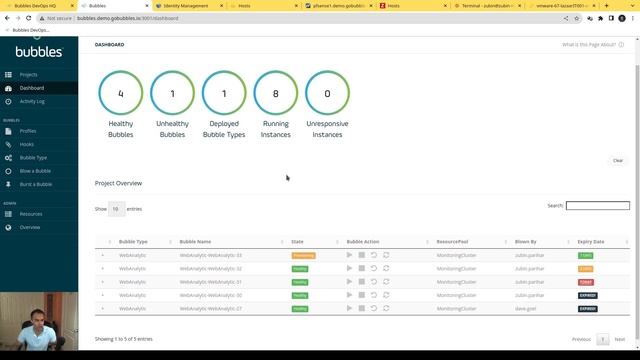Image resolution: width=640 pixels, height=360 pixels.
Task: Click the 'What is this Page About?' link
Action: click(589, 44)
